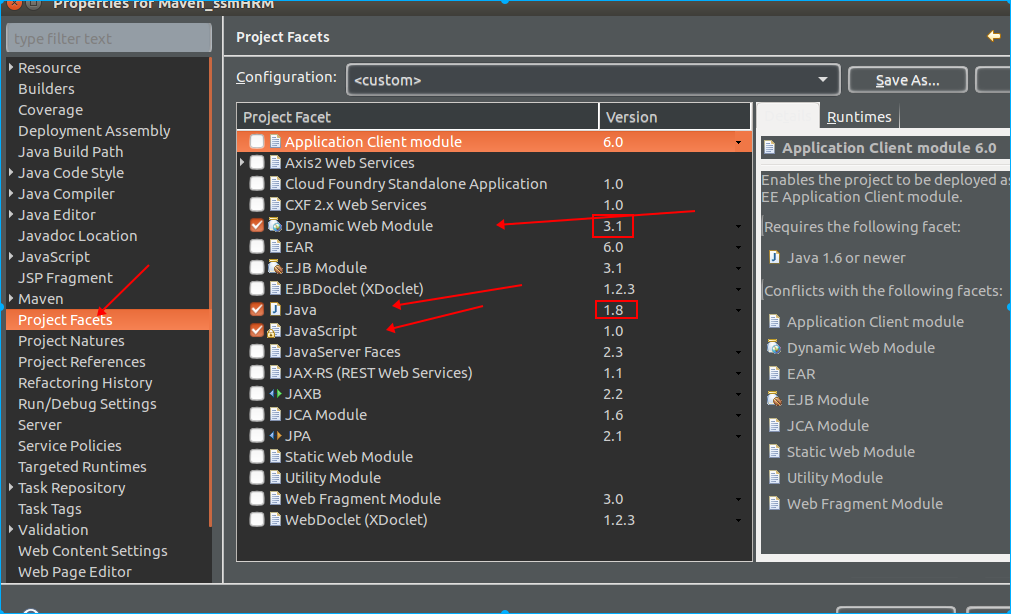This screenshot has width=1011, height=614.
Task: Click the JAXB facet icon
Action: pyautogui.click(x=275, y=393)
